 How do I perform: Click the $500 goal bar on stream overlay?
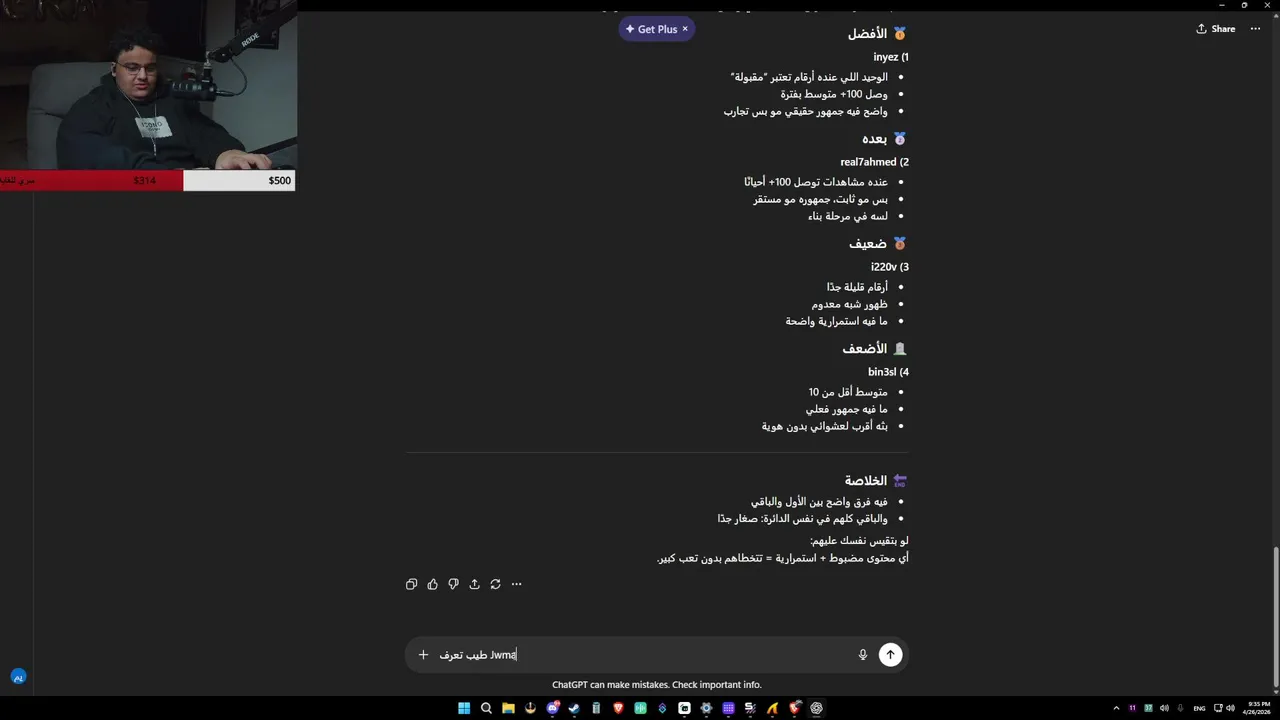[239, 180]
